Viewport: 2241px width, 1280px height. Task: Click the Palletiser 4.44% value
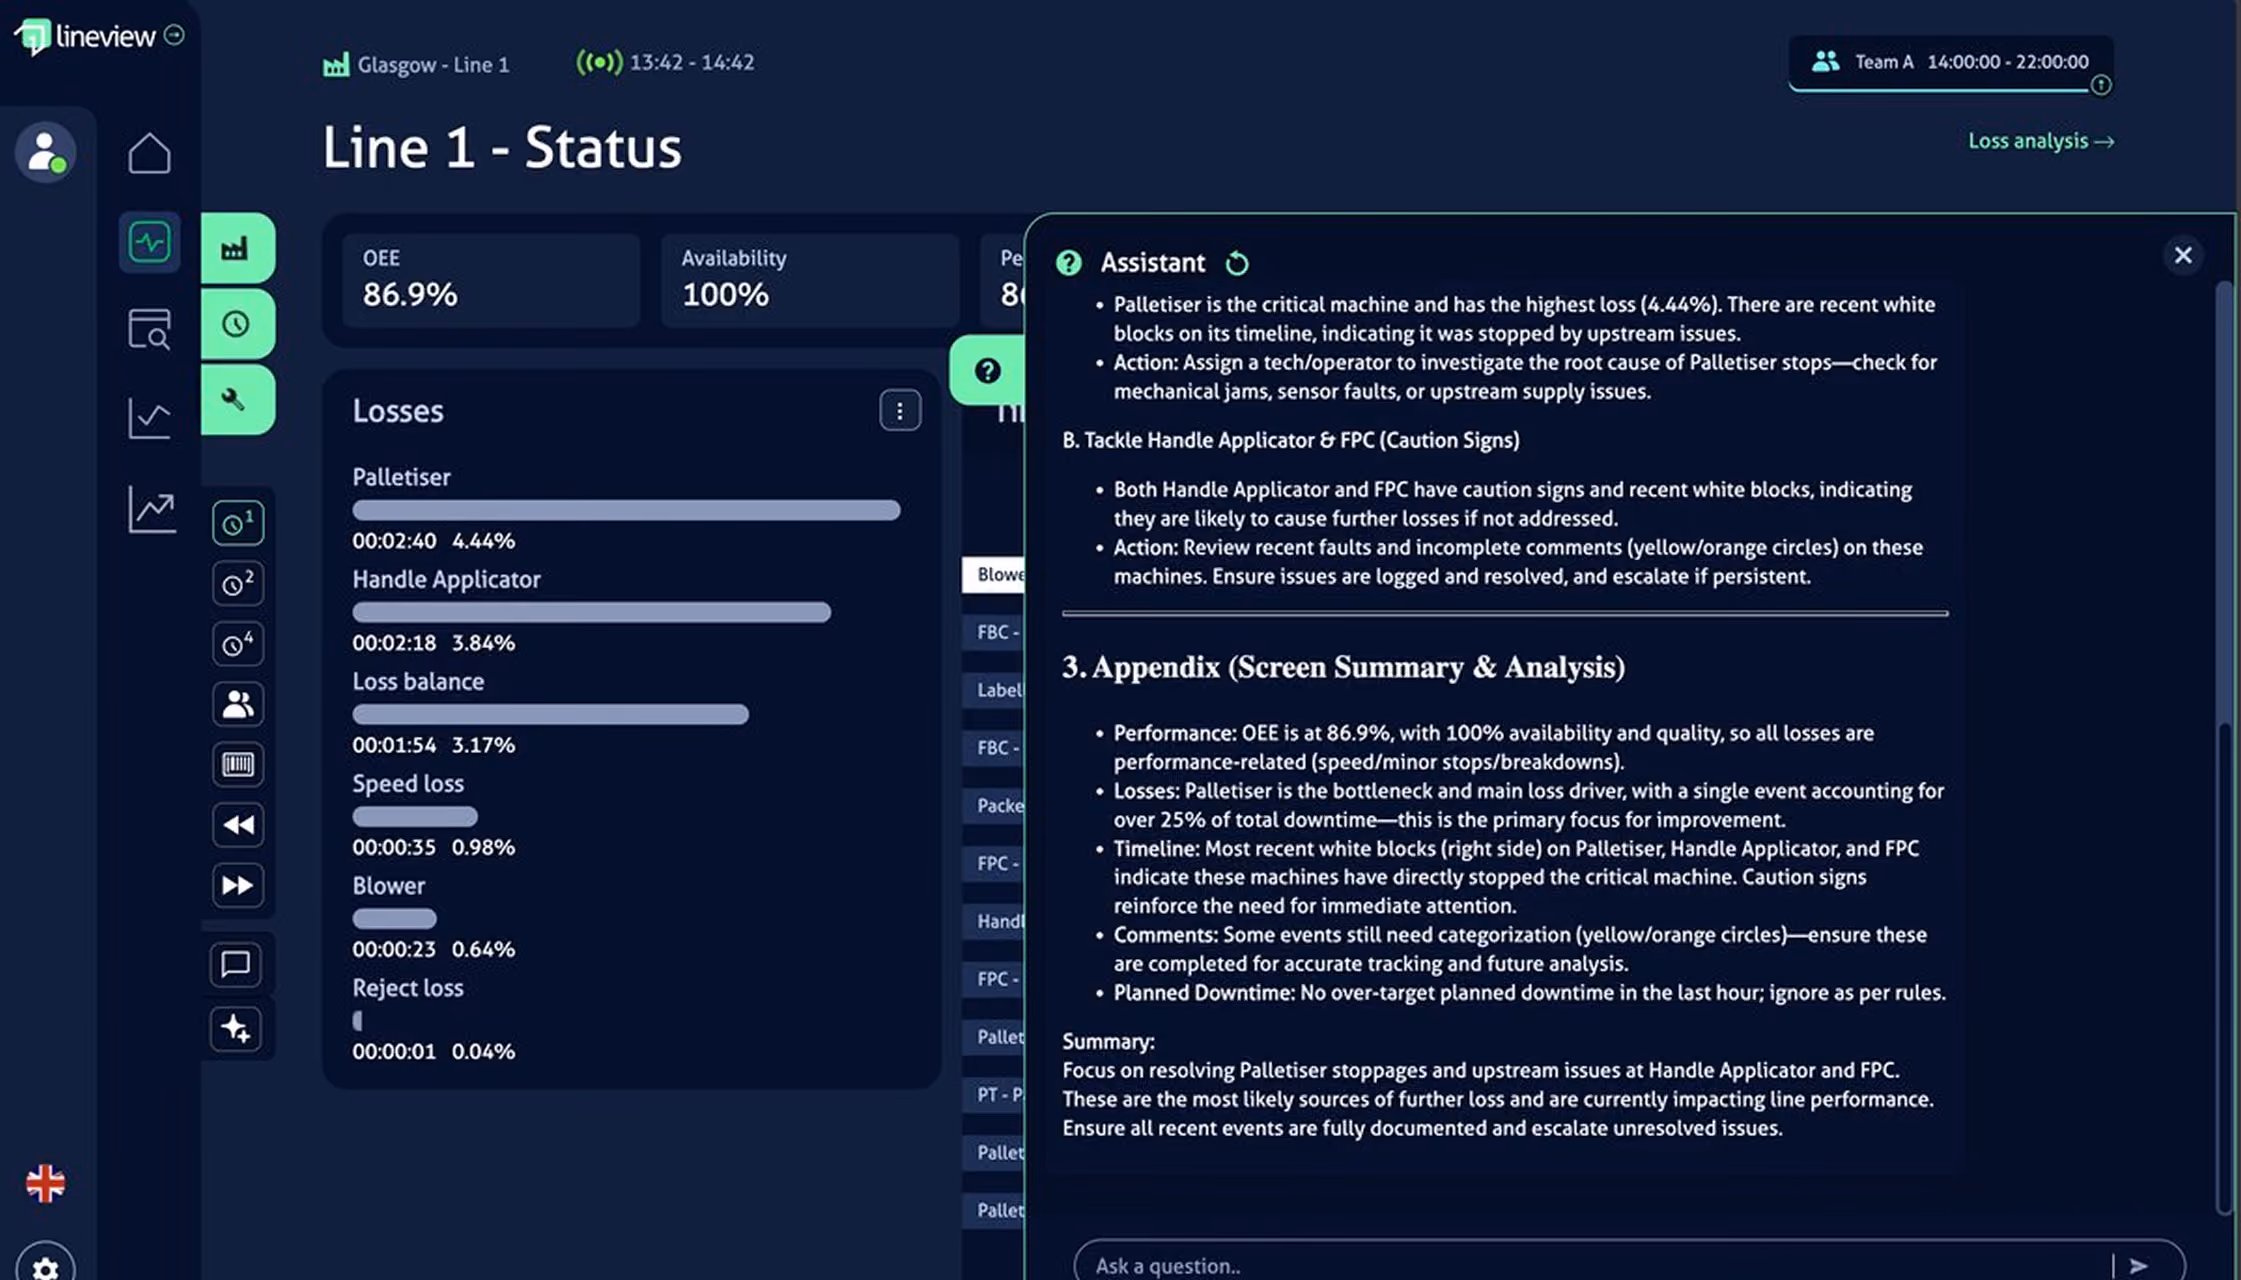click(x=483, y=541)
